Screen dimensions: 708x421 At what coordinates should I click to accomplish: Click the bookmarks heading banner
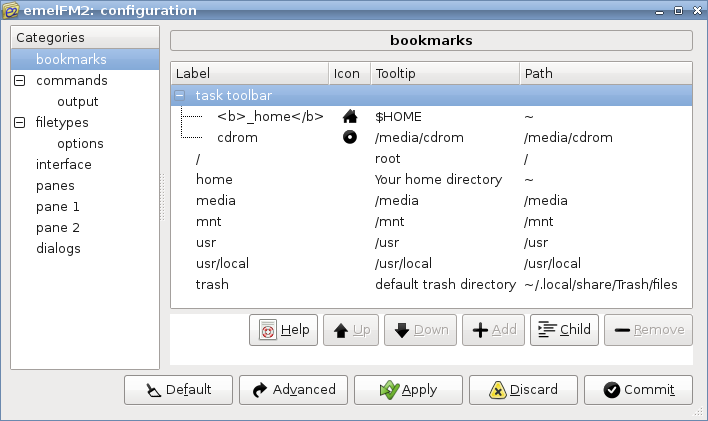[431, 41]
